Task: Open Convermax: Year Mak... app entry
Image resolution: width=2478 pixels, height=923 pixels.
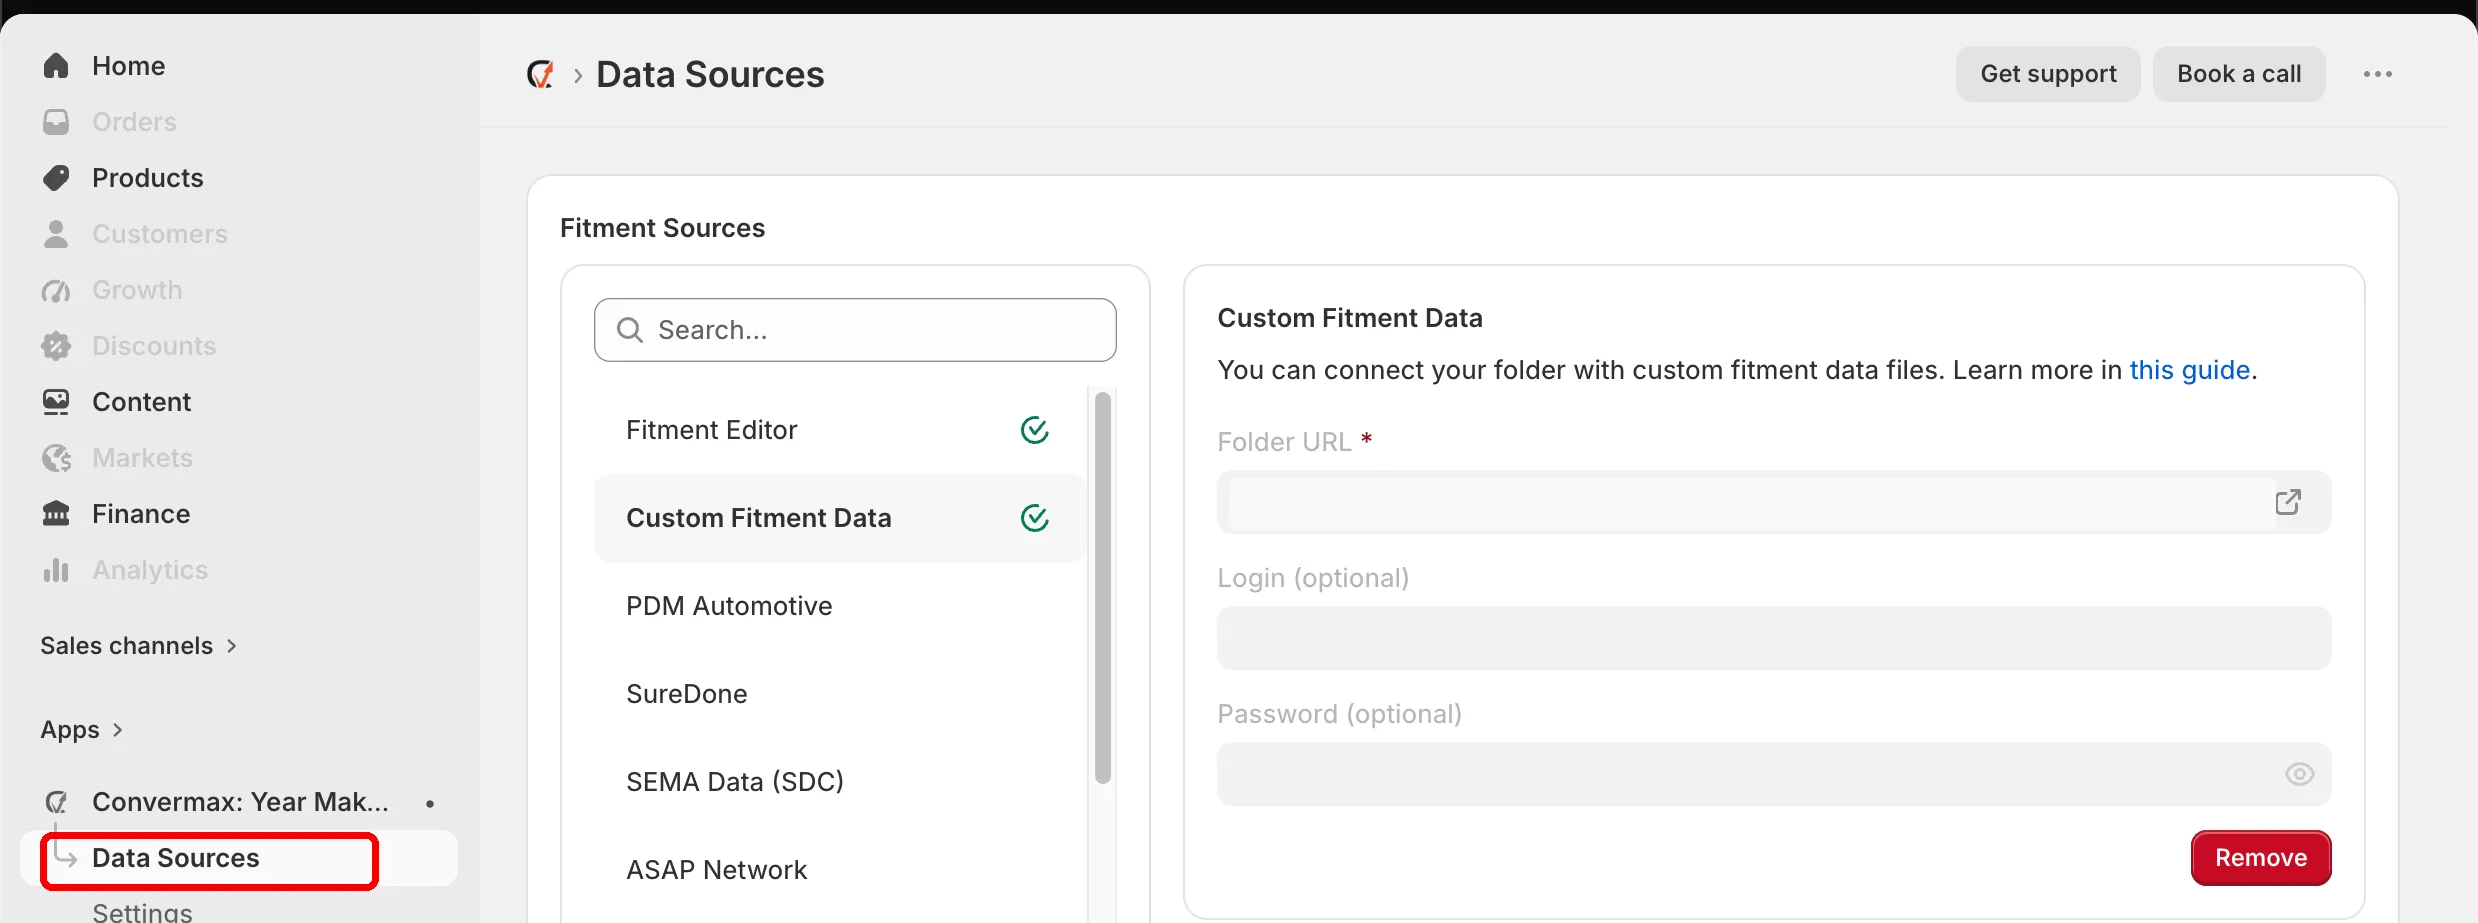Action: click(240, 802)
